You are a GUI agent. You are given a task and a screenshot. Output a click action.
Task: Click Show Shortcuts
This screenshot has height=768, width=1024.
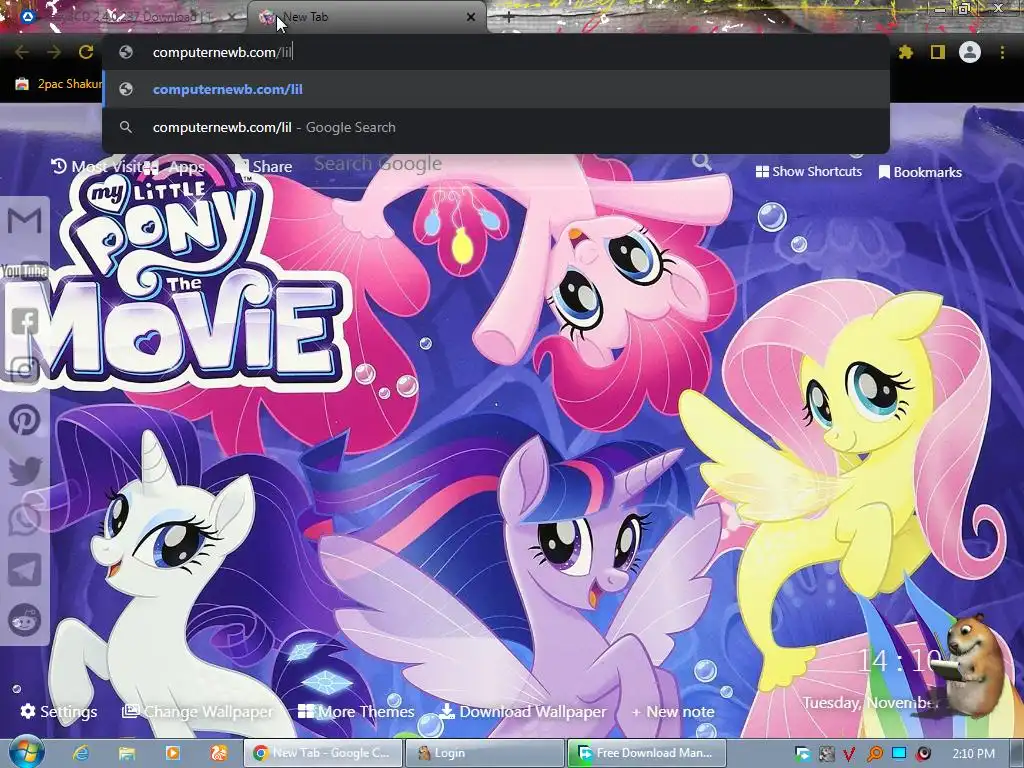808,171
